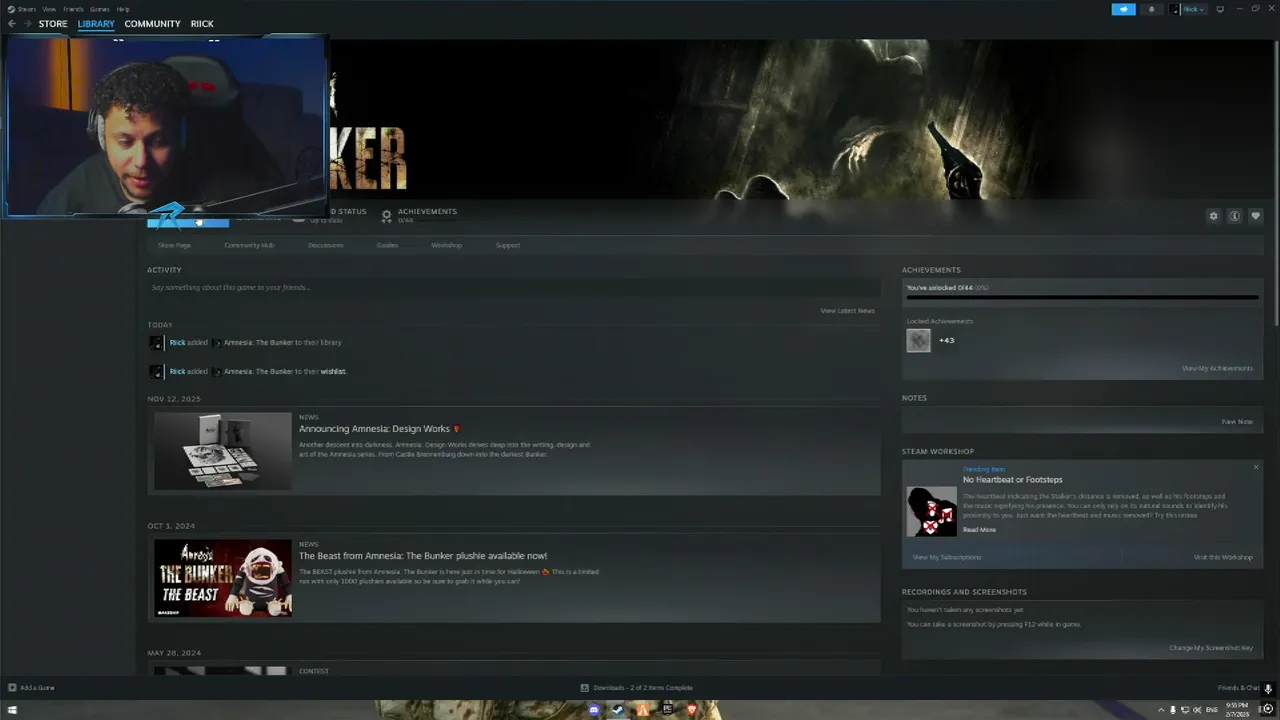Click the taskbar clock showing 9:55 PM

(1236, 710)
